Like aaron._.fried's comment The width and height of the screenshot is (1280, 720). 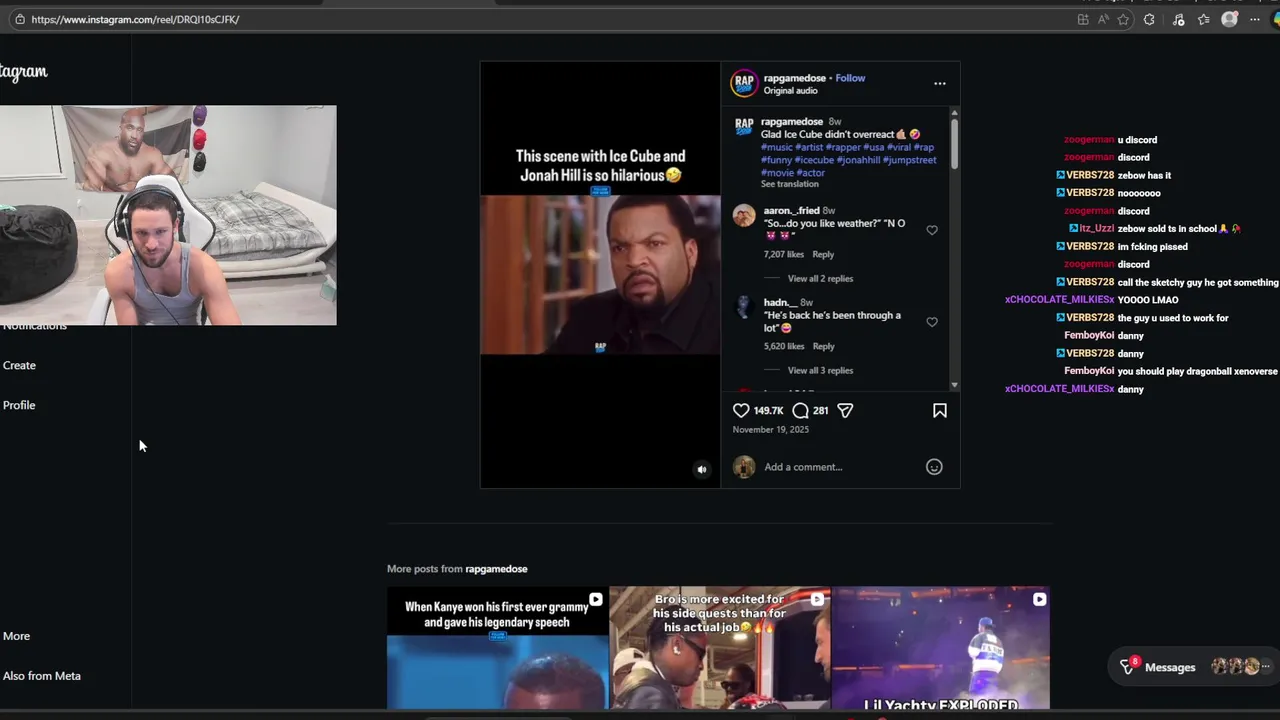coord(932,230)
